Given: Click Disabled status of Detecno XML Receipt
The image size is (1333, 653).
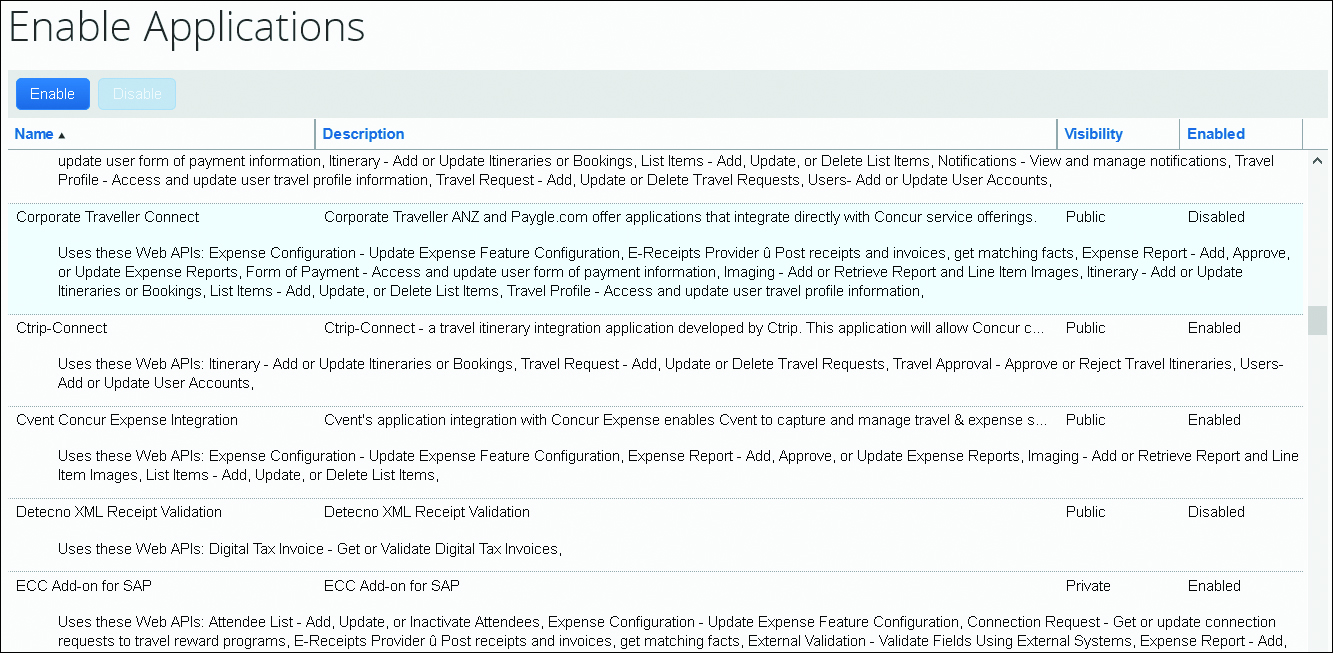Looking at the screenshot, I should 1216,512.
